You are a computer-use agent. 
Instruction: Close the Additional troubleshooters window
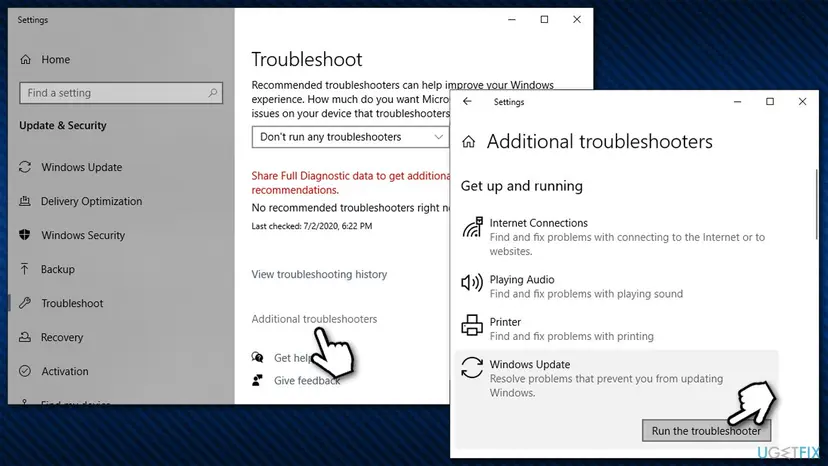pyautogui.click(x=802, y=101)
